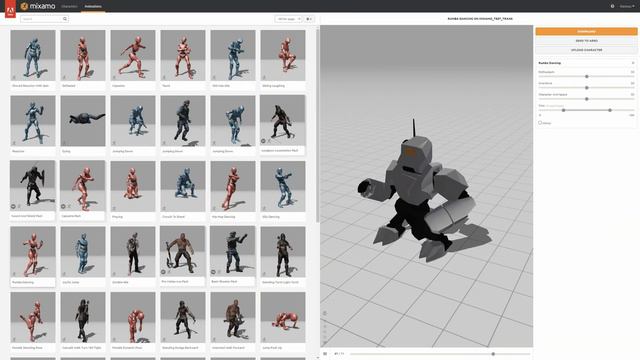The width and height of the screenshot is (640, 360).
Task: Switch to the Characters tab
Action: coord(69,6)
